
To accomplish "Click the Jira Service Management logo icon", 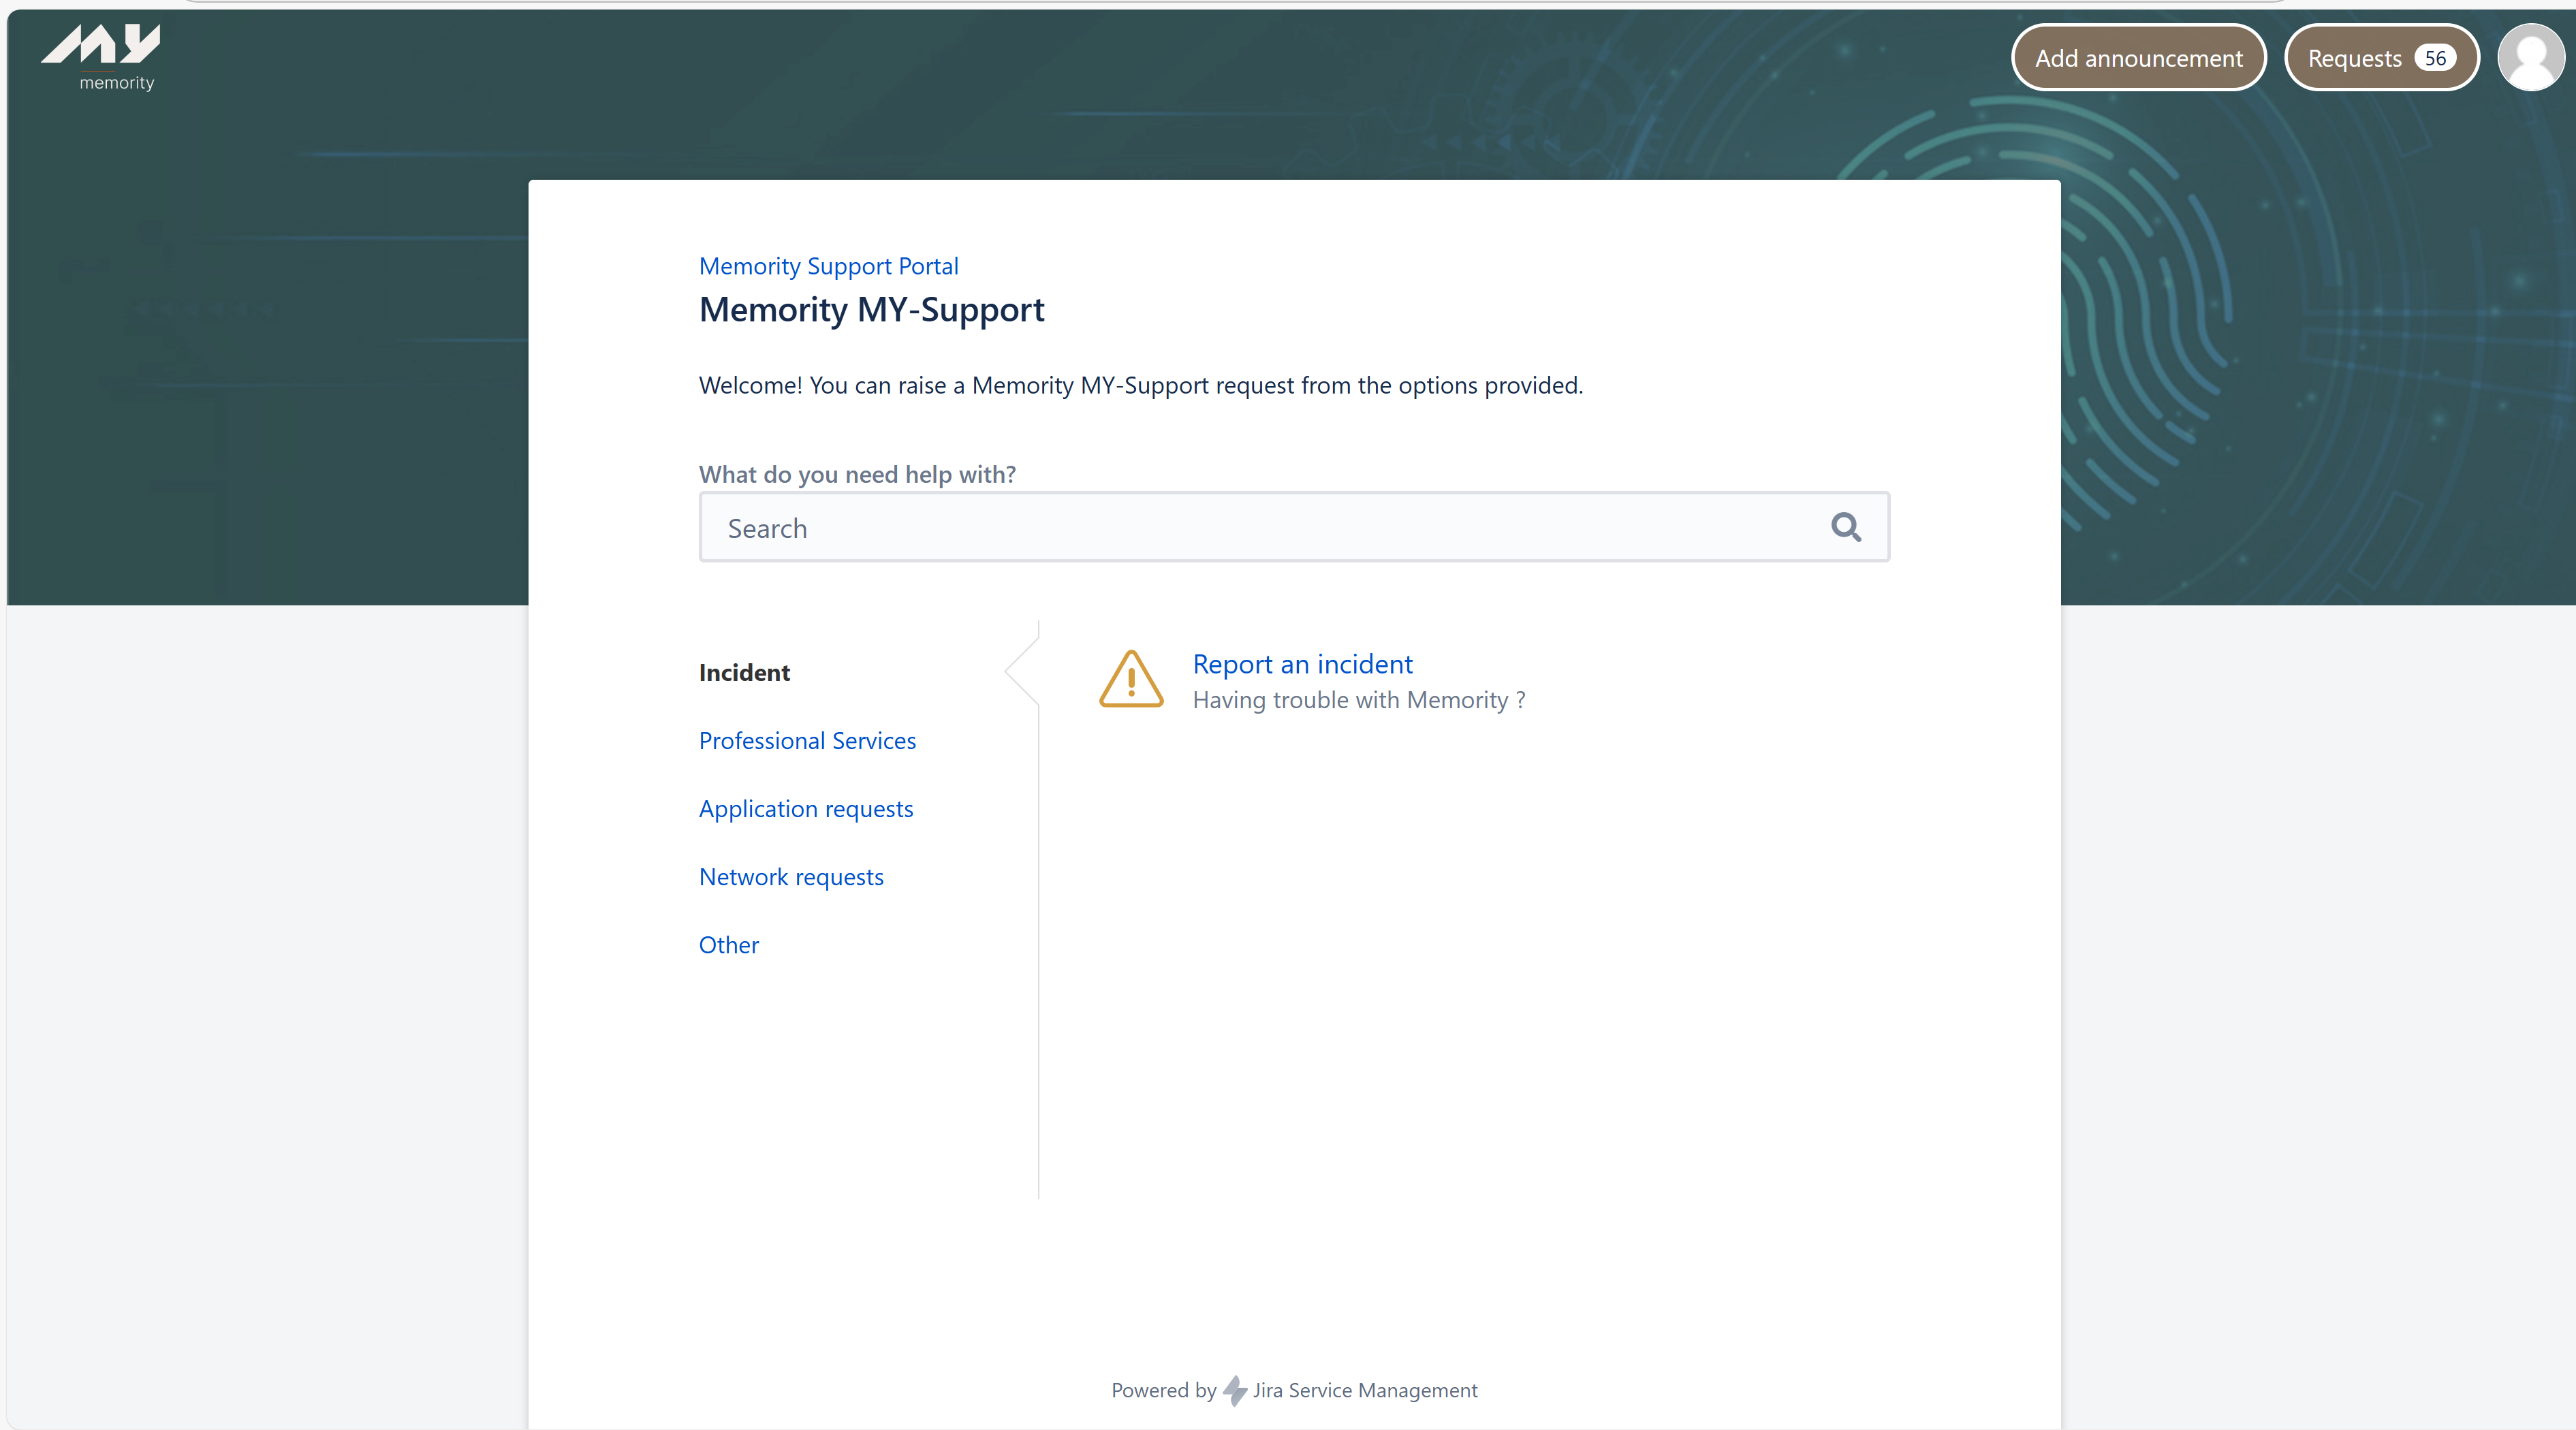I will [x=1235, y=1390].
